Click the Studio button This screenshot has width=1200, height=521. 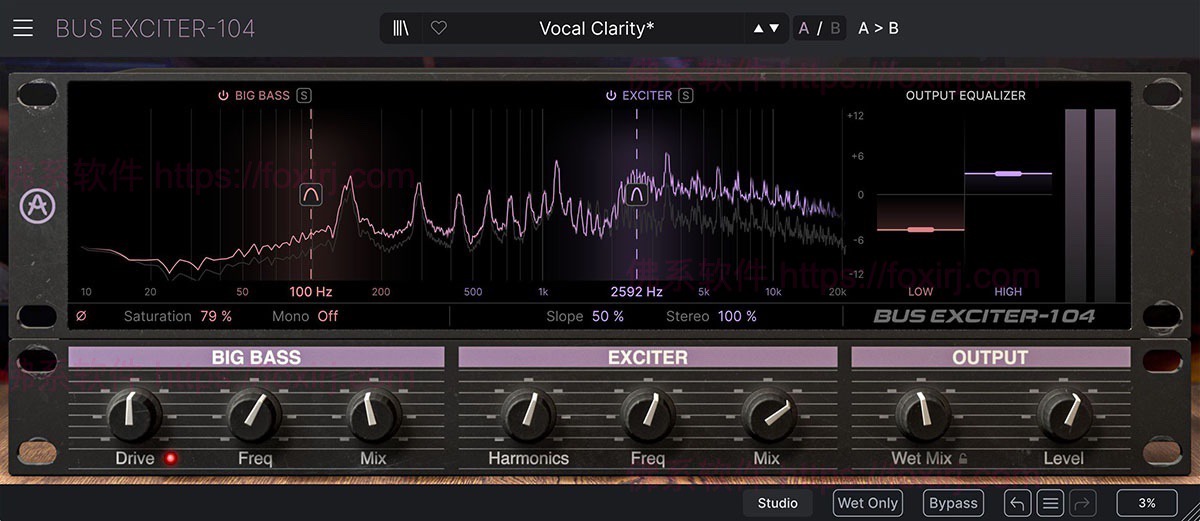pos(777,503)
